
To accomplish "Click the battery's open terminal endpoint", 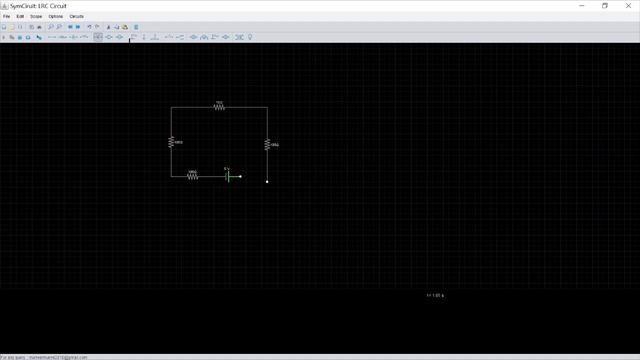I will 240,176.
